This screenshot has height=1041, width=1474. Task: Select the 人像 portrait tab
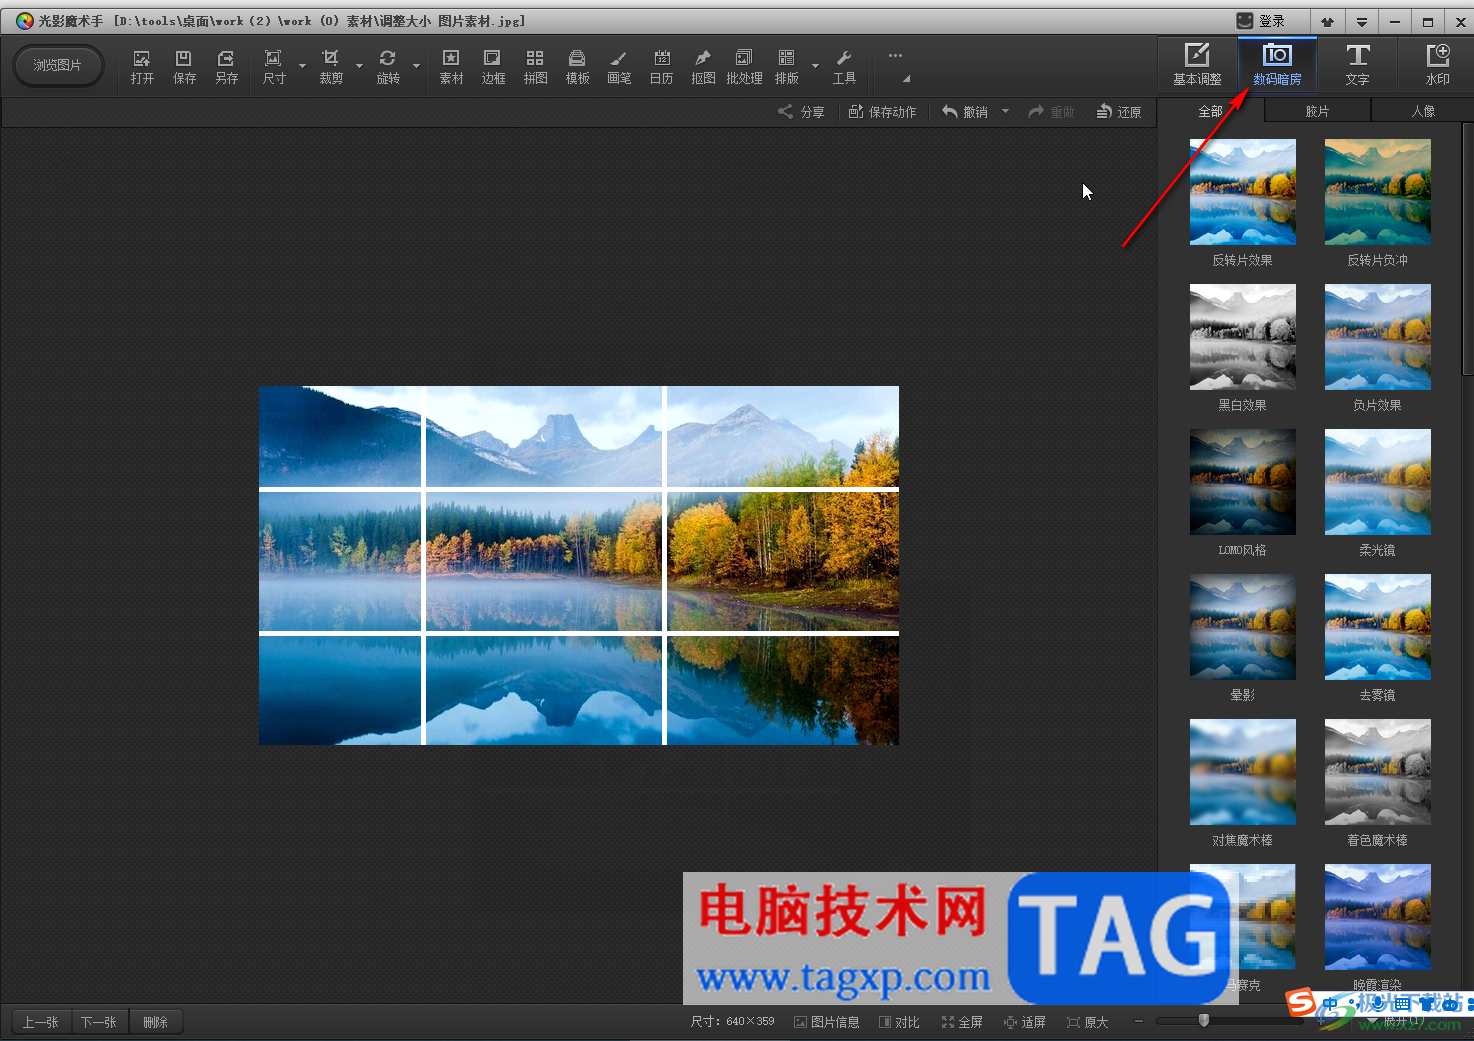[1423, 111]
